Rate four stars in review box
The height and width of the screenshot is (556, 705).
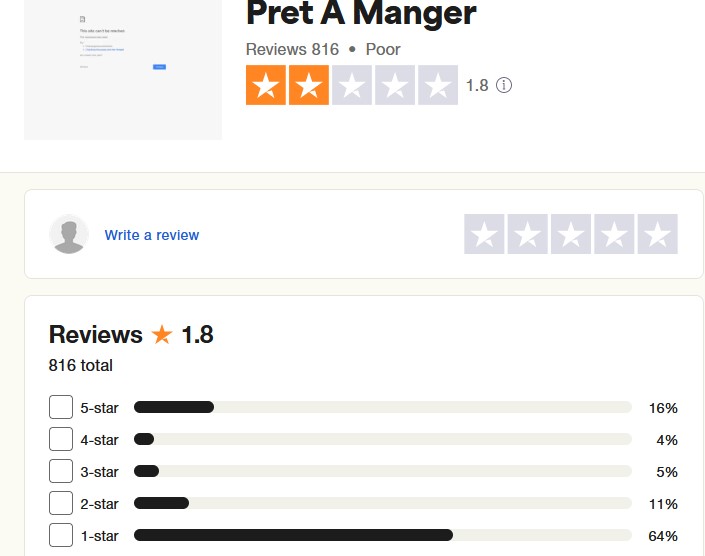[x=614, y=234]
